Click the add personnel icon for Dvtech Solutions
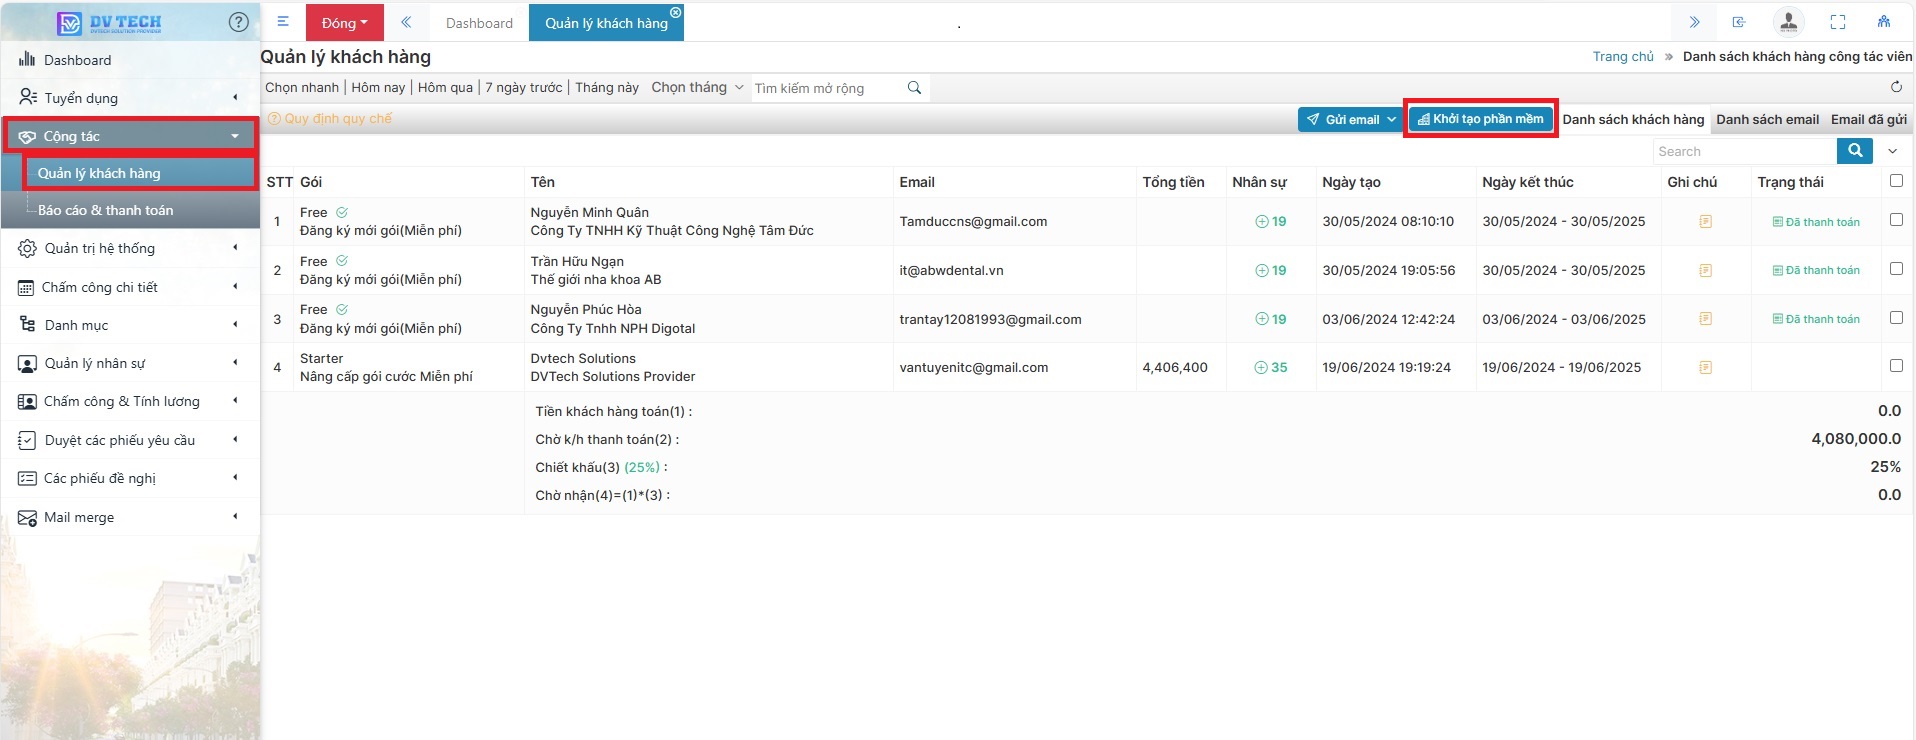 click(1261, 368)
